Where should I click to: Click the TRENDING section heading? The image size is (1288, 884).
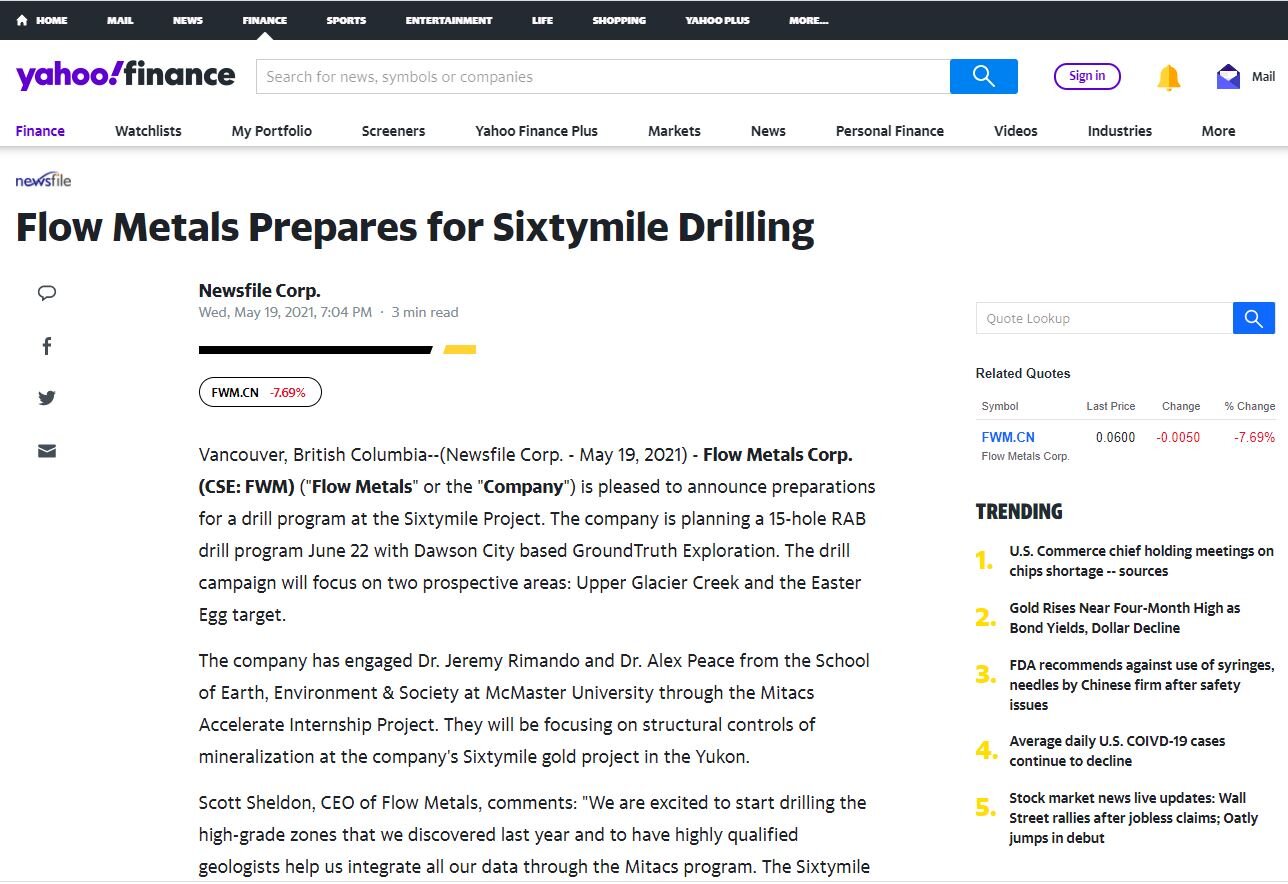[x=1019, y=512]
